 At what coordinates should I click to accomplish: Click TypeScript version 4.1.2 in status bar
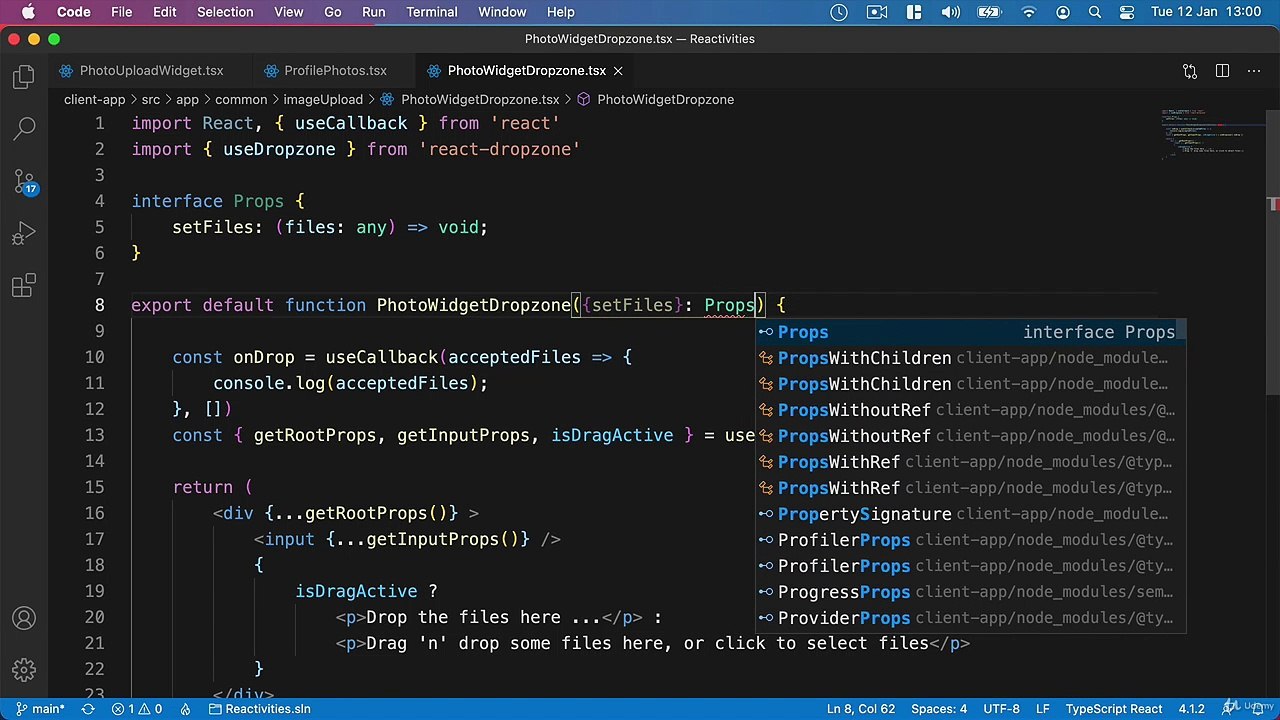[1190, 709]
